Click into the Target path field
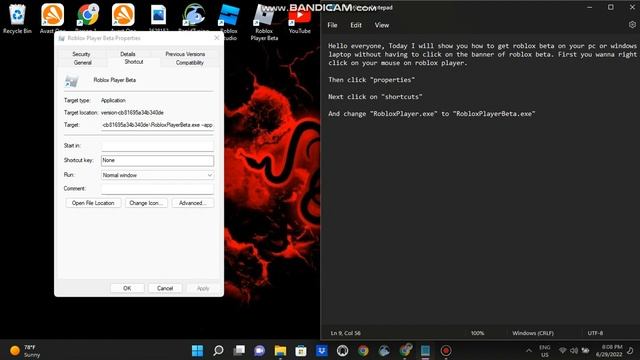640x360 pixels. tap(157, 125)
